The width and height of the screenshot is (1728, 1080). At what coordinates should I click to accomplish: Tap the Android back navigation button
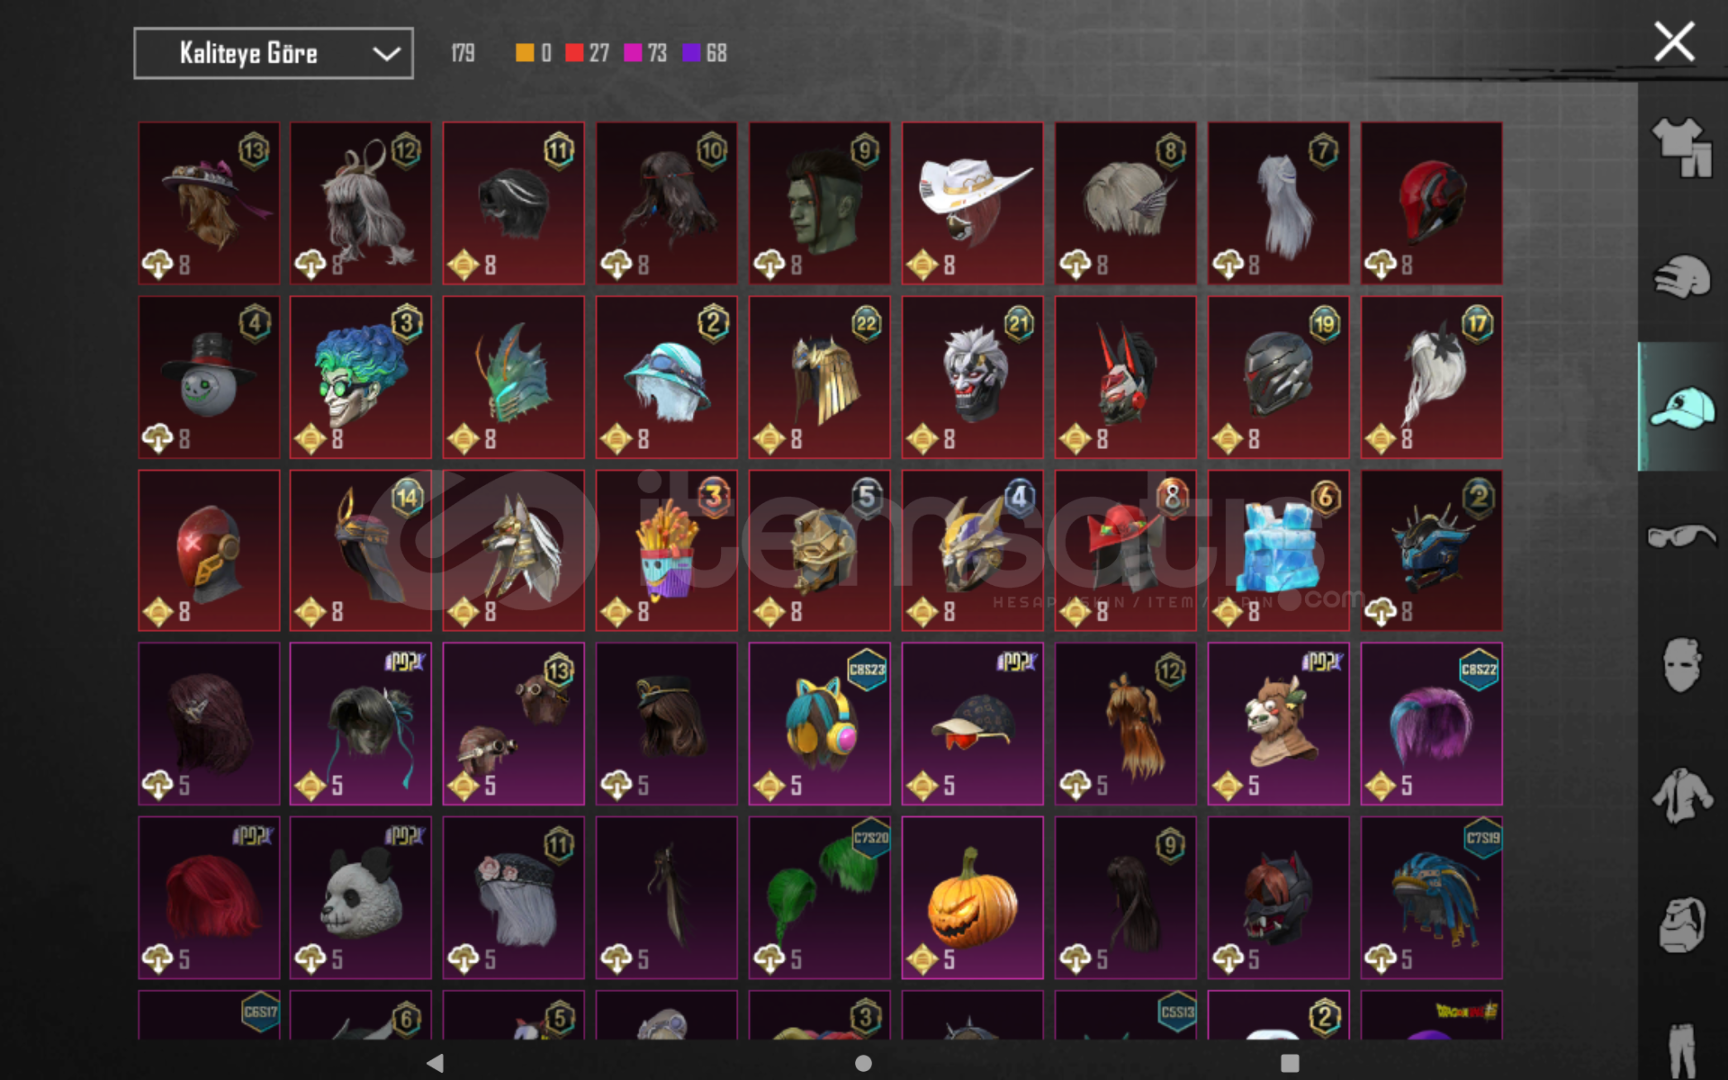435,1063
